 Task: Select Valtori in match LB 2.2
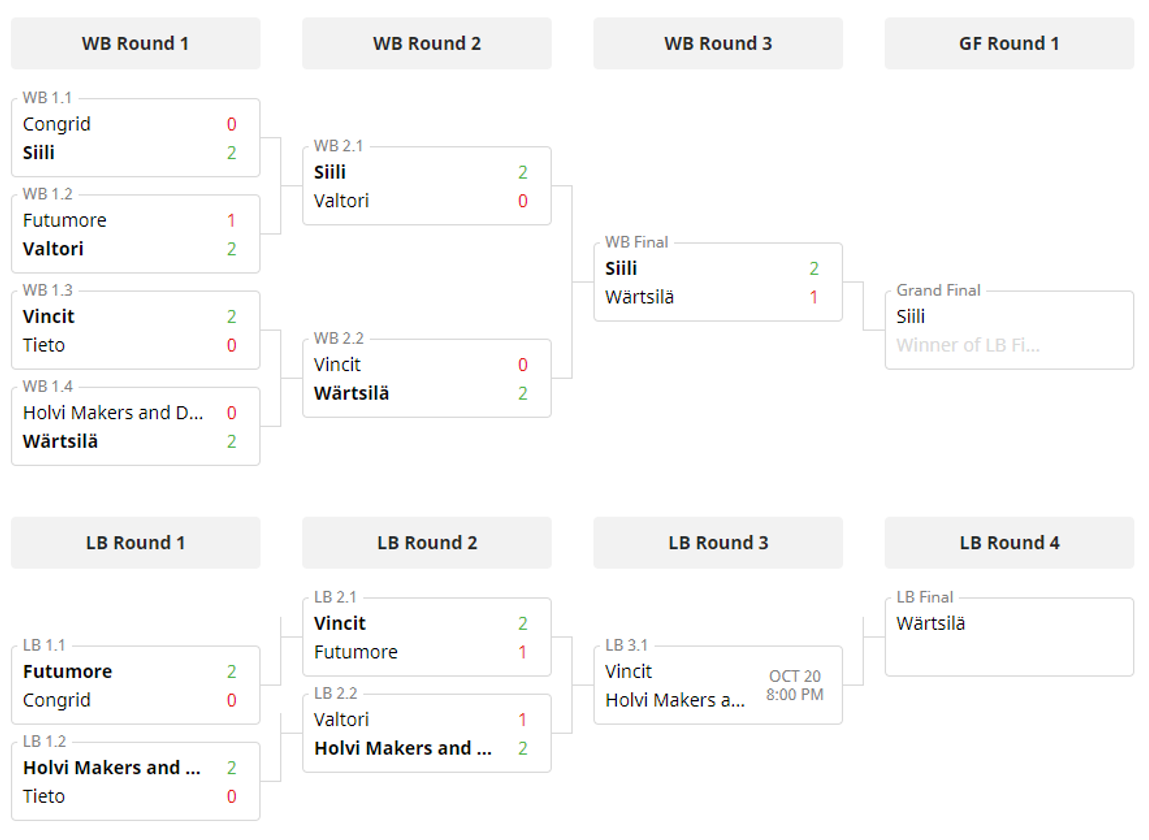(341, 719)
